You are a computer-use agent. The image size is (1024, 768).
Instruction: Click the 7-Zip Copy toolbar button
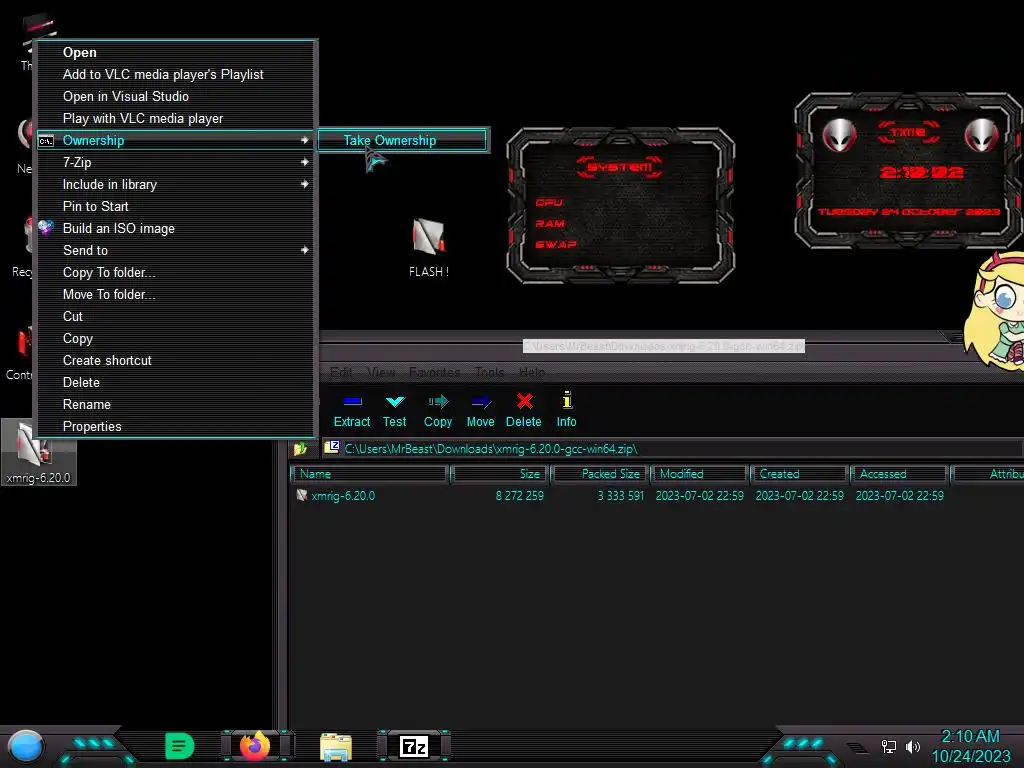pyautogui.click(x=438, y=411)
